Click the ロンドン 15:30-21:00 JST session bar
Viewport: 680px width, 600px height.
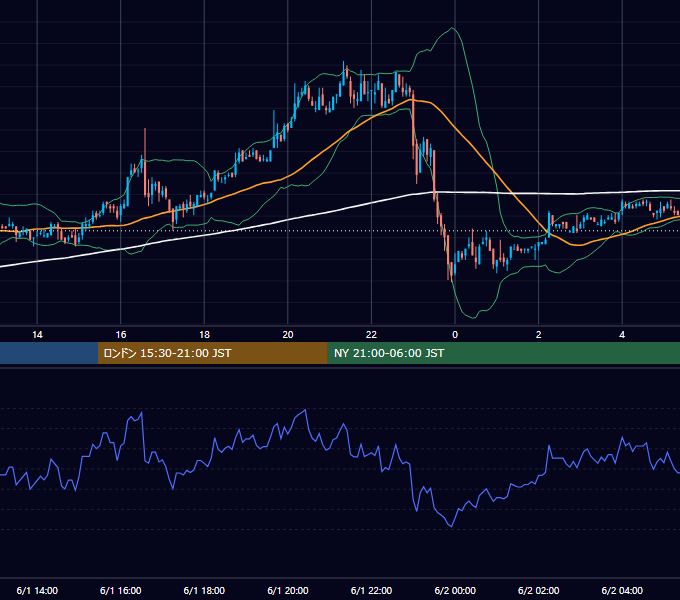[x=212, y=353]
